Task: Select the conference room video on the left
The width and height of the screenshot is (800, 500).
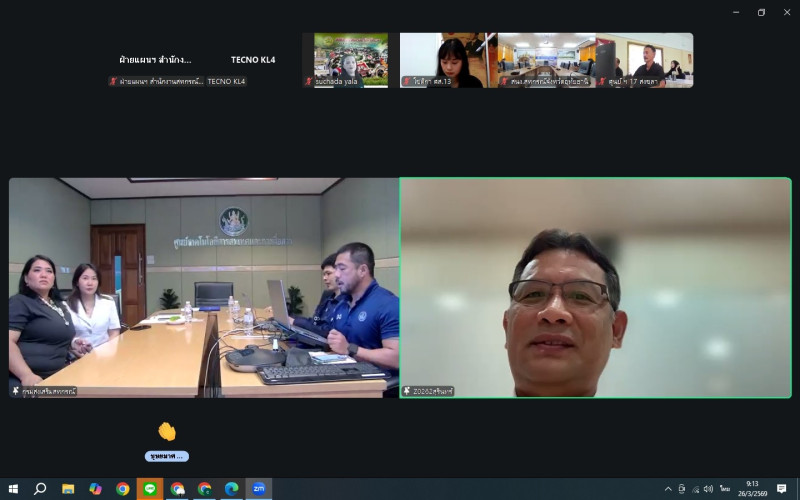Action: point(204,288)
